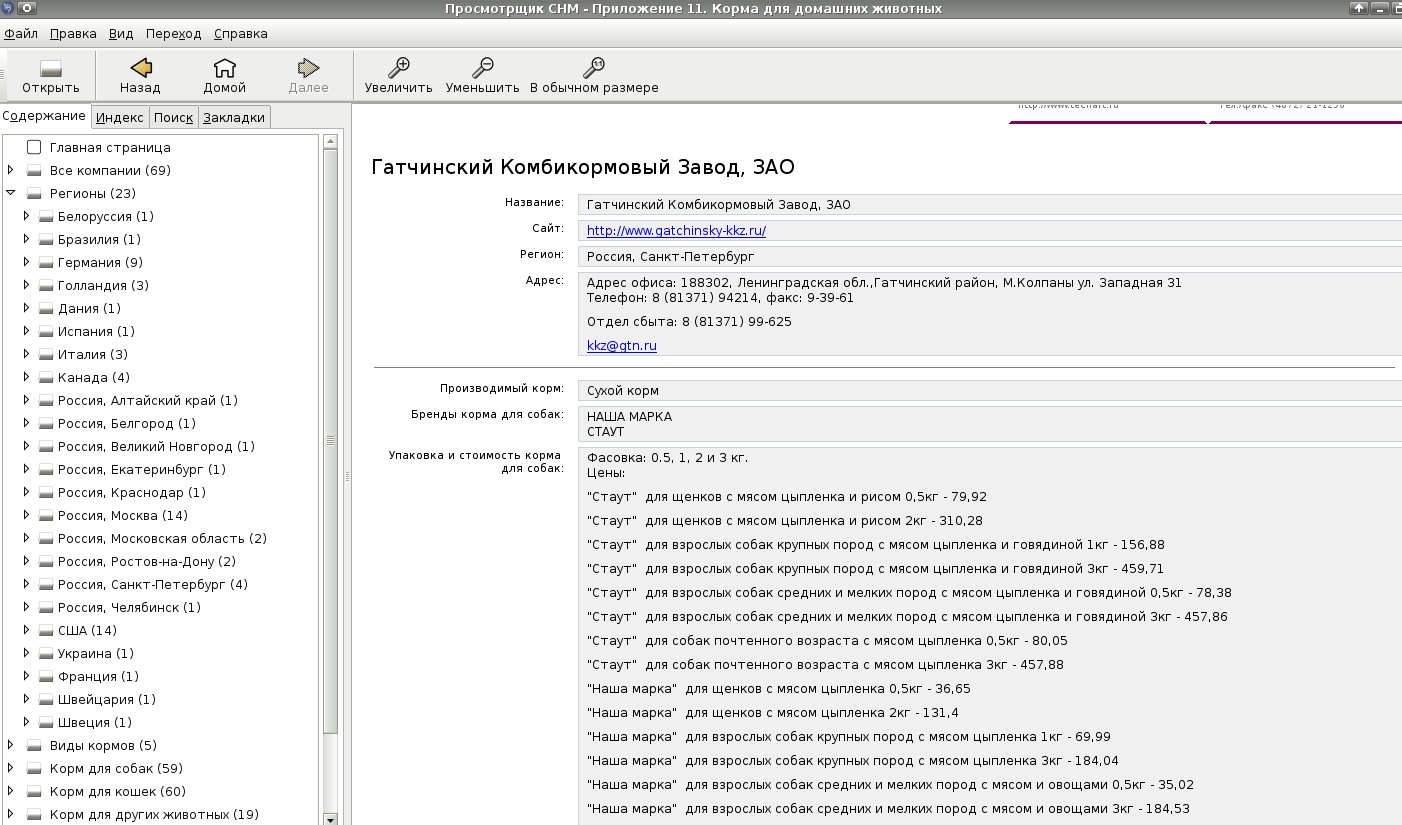1402x825 pixels.
Task: Click the book icon beside Корм для собак (59)
Action: click(x=35, y=769)
